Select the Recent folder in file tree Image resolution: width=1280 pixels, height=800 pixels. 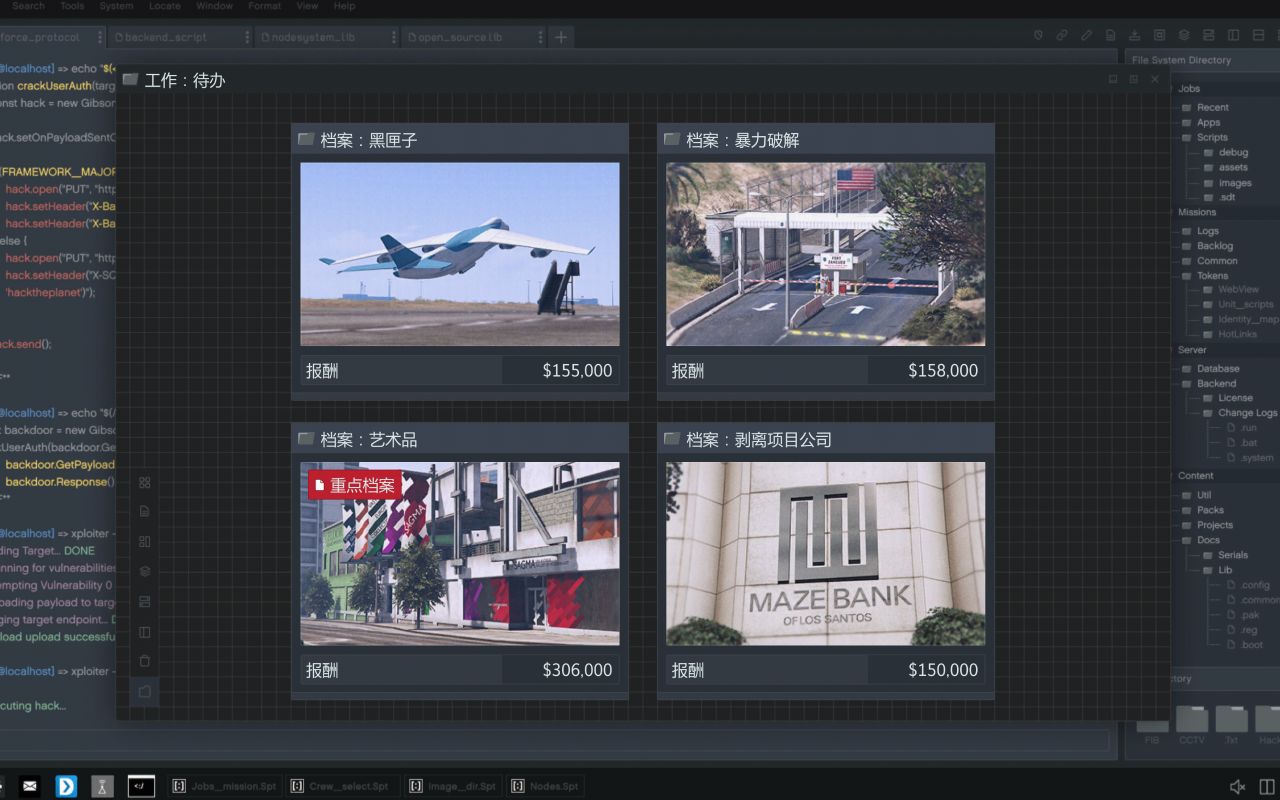point(1206,107)
